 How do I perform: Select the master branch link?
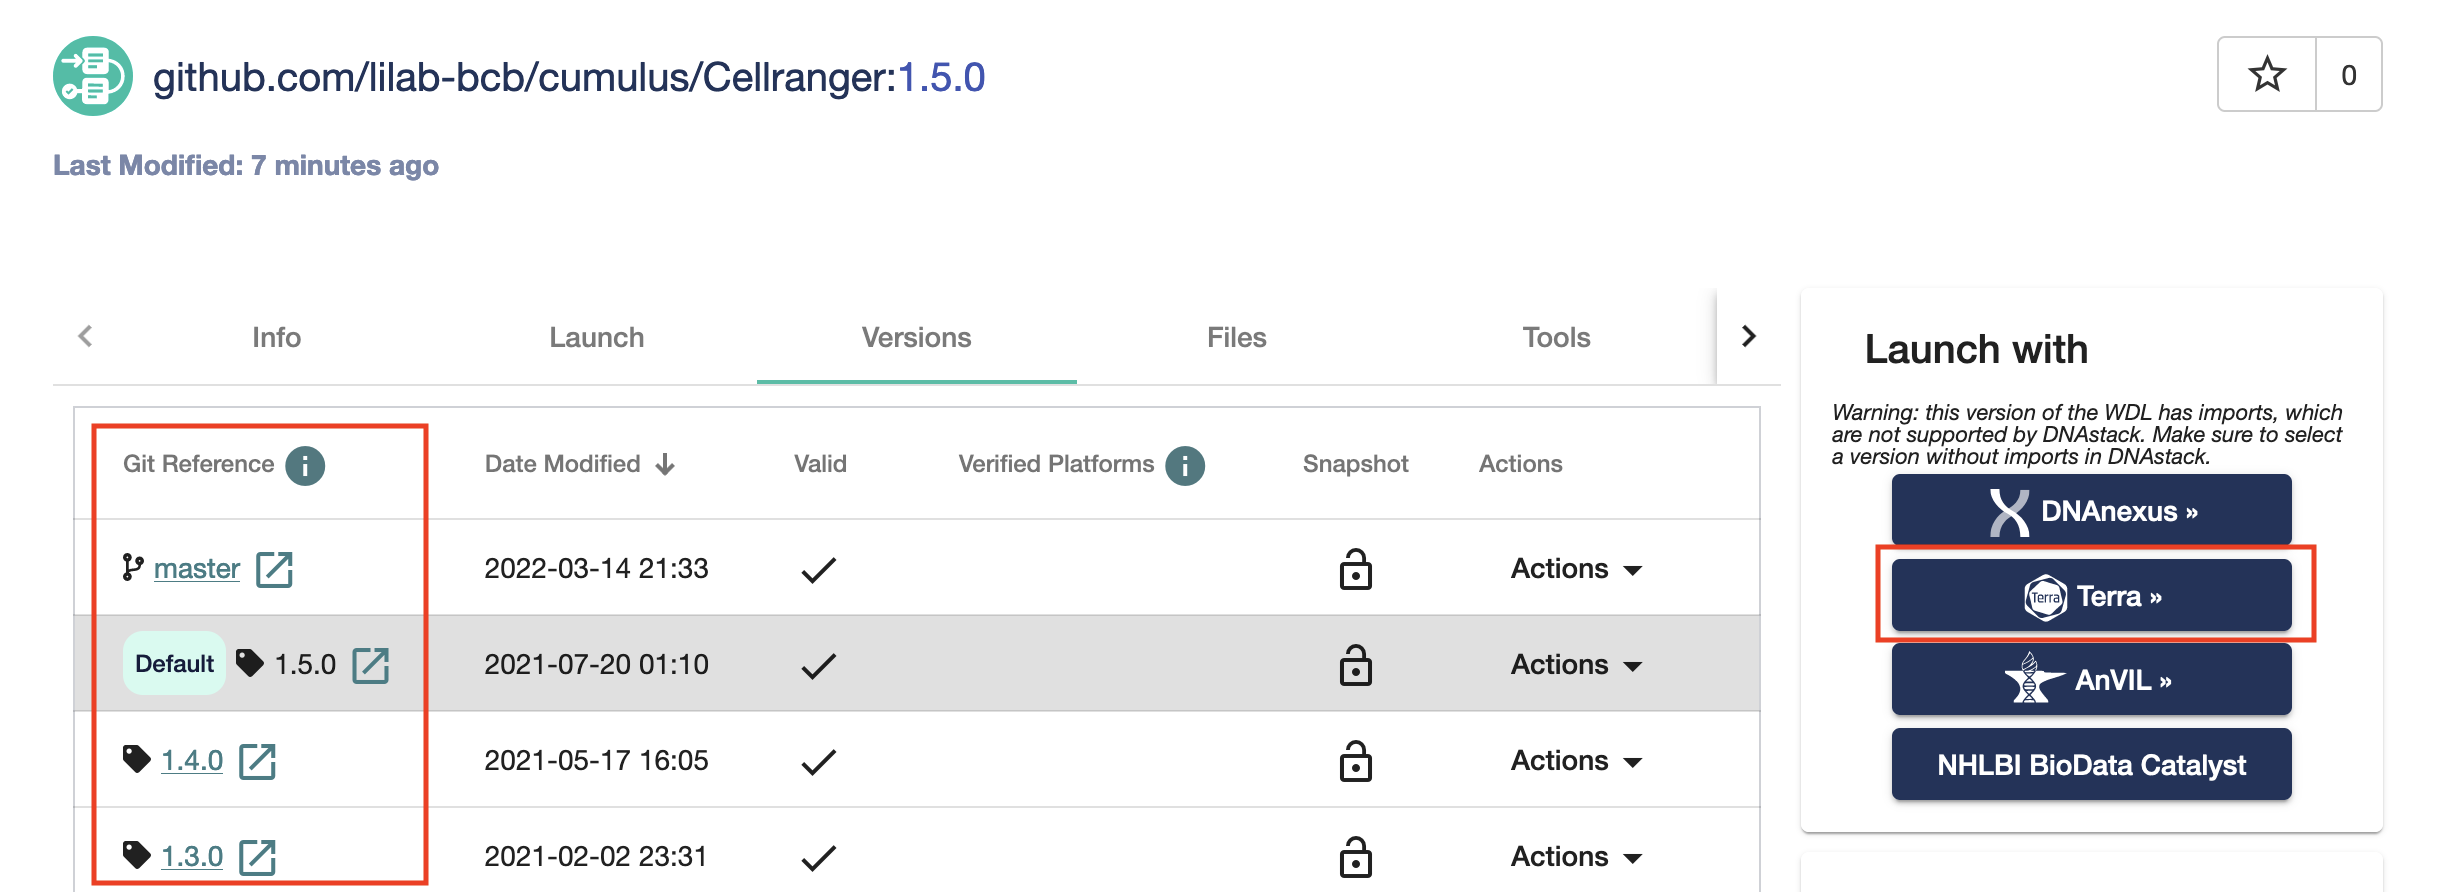click(197, 568)
